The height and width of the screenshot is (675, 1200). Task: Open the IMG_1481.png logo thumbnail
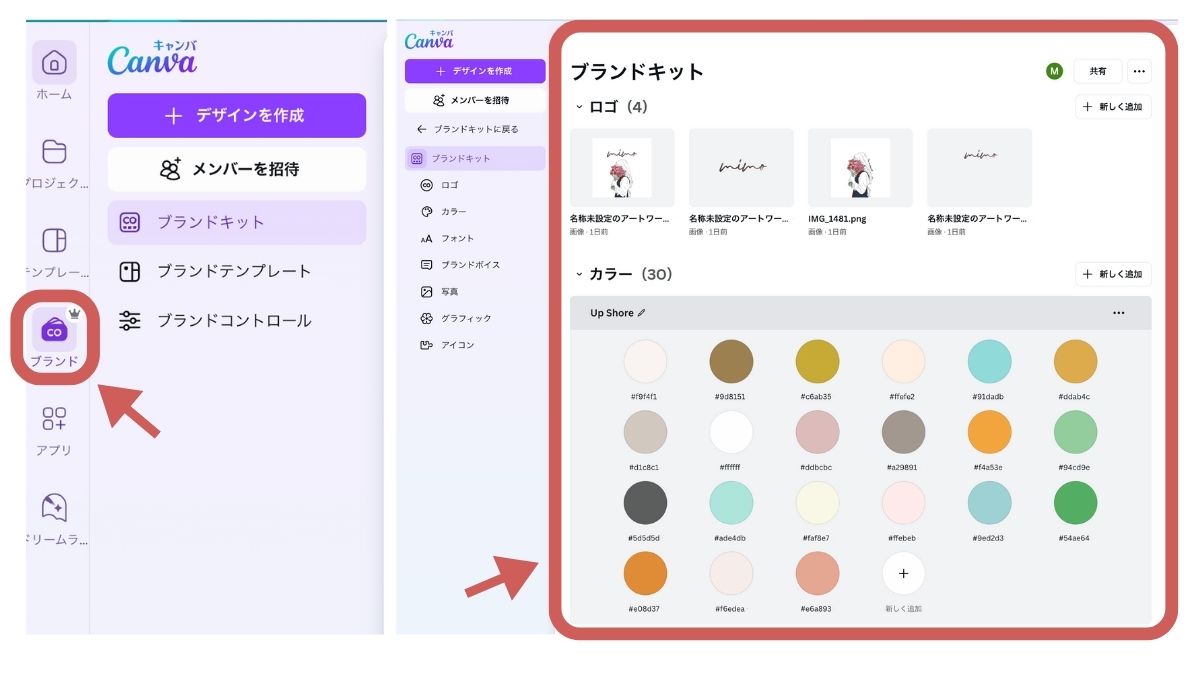(860, 167)
